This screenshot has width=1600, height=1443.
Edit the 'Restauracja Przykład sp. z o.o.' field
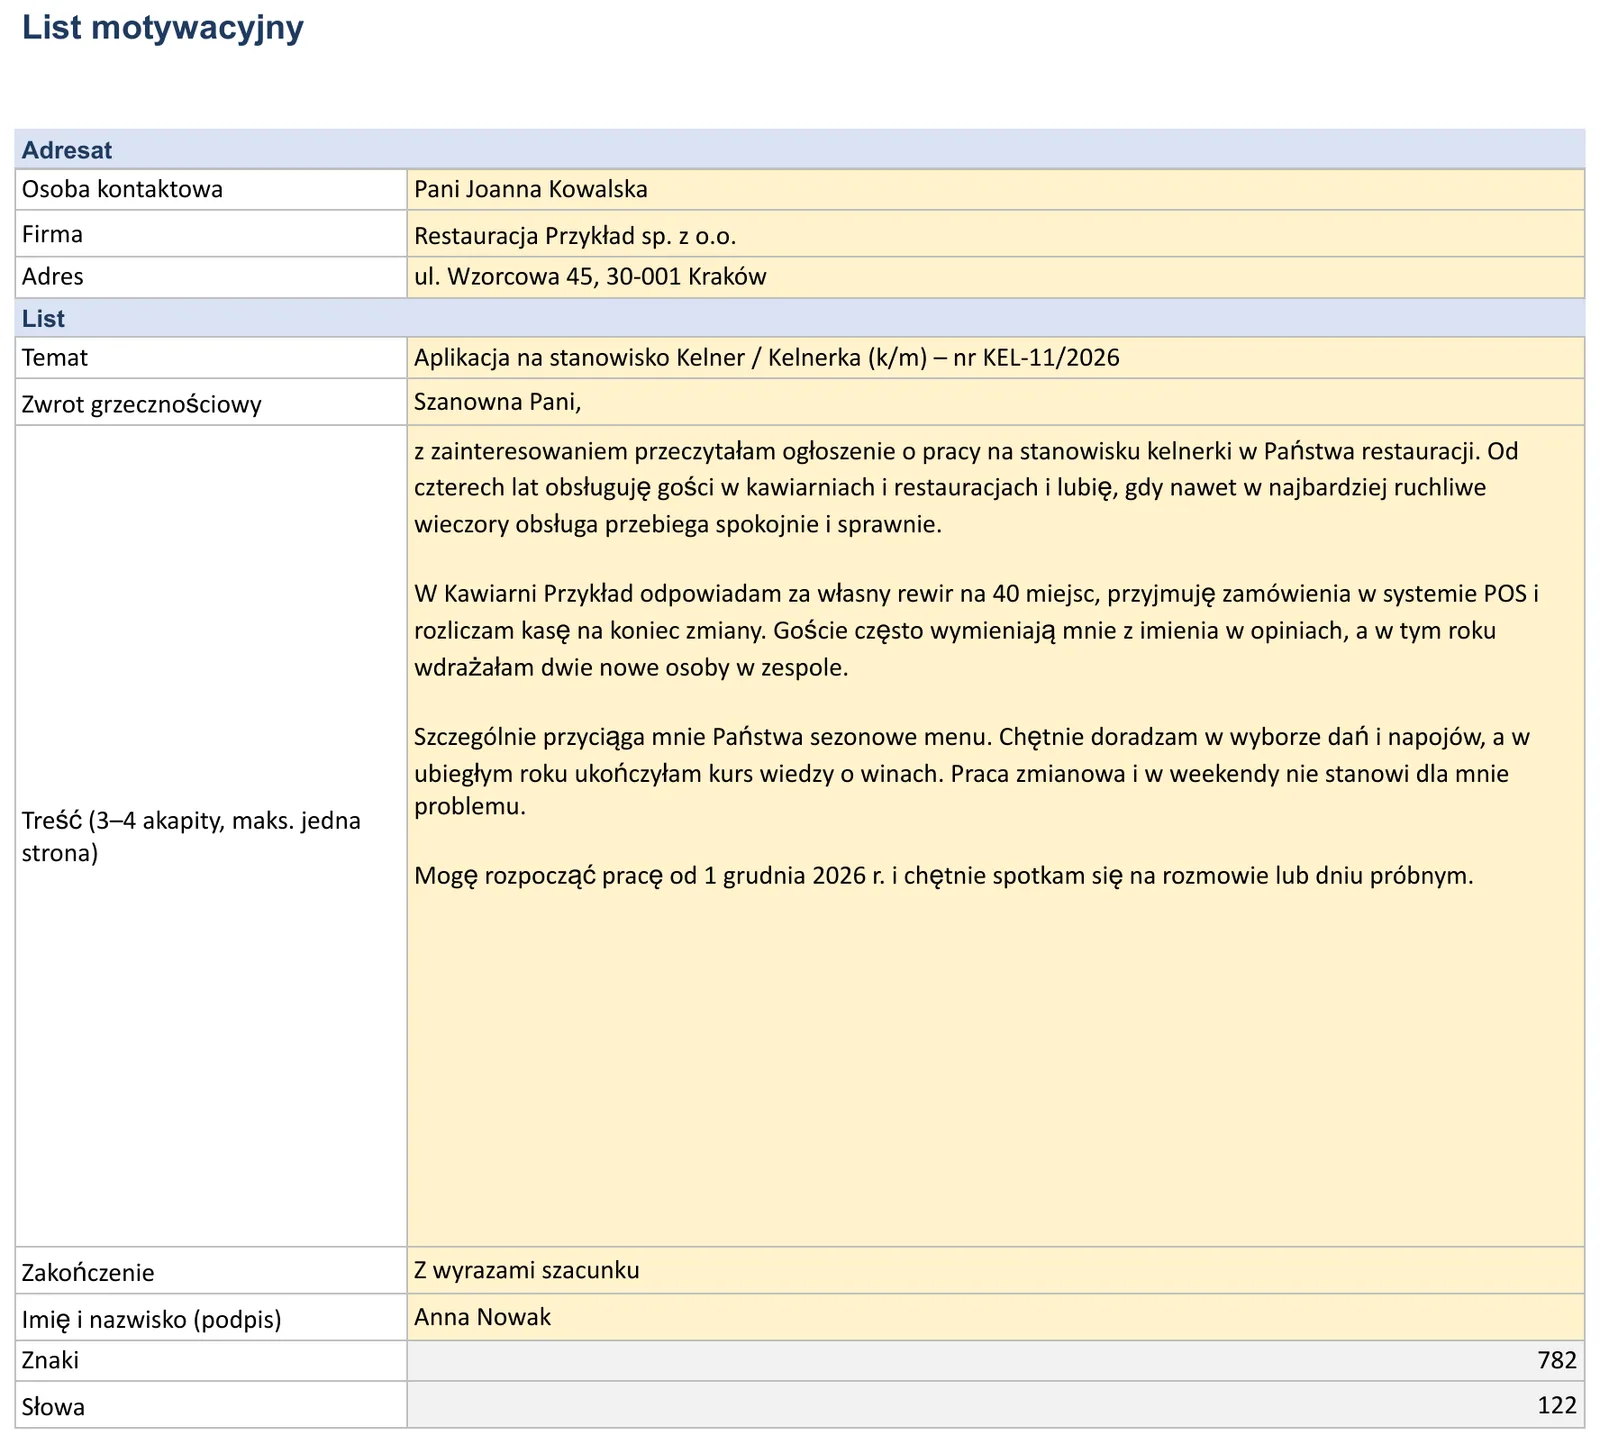[996, 234]
